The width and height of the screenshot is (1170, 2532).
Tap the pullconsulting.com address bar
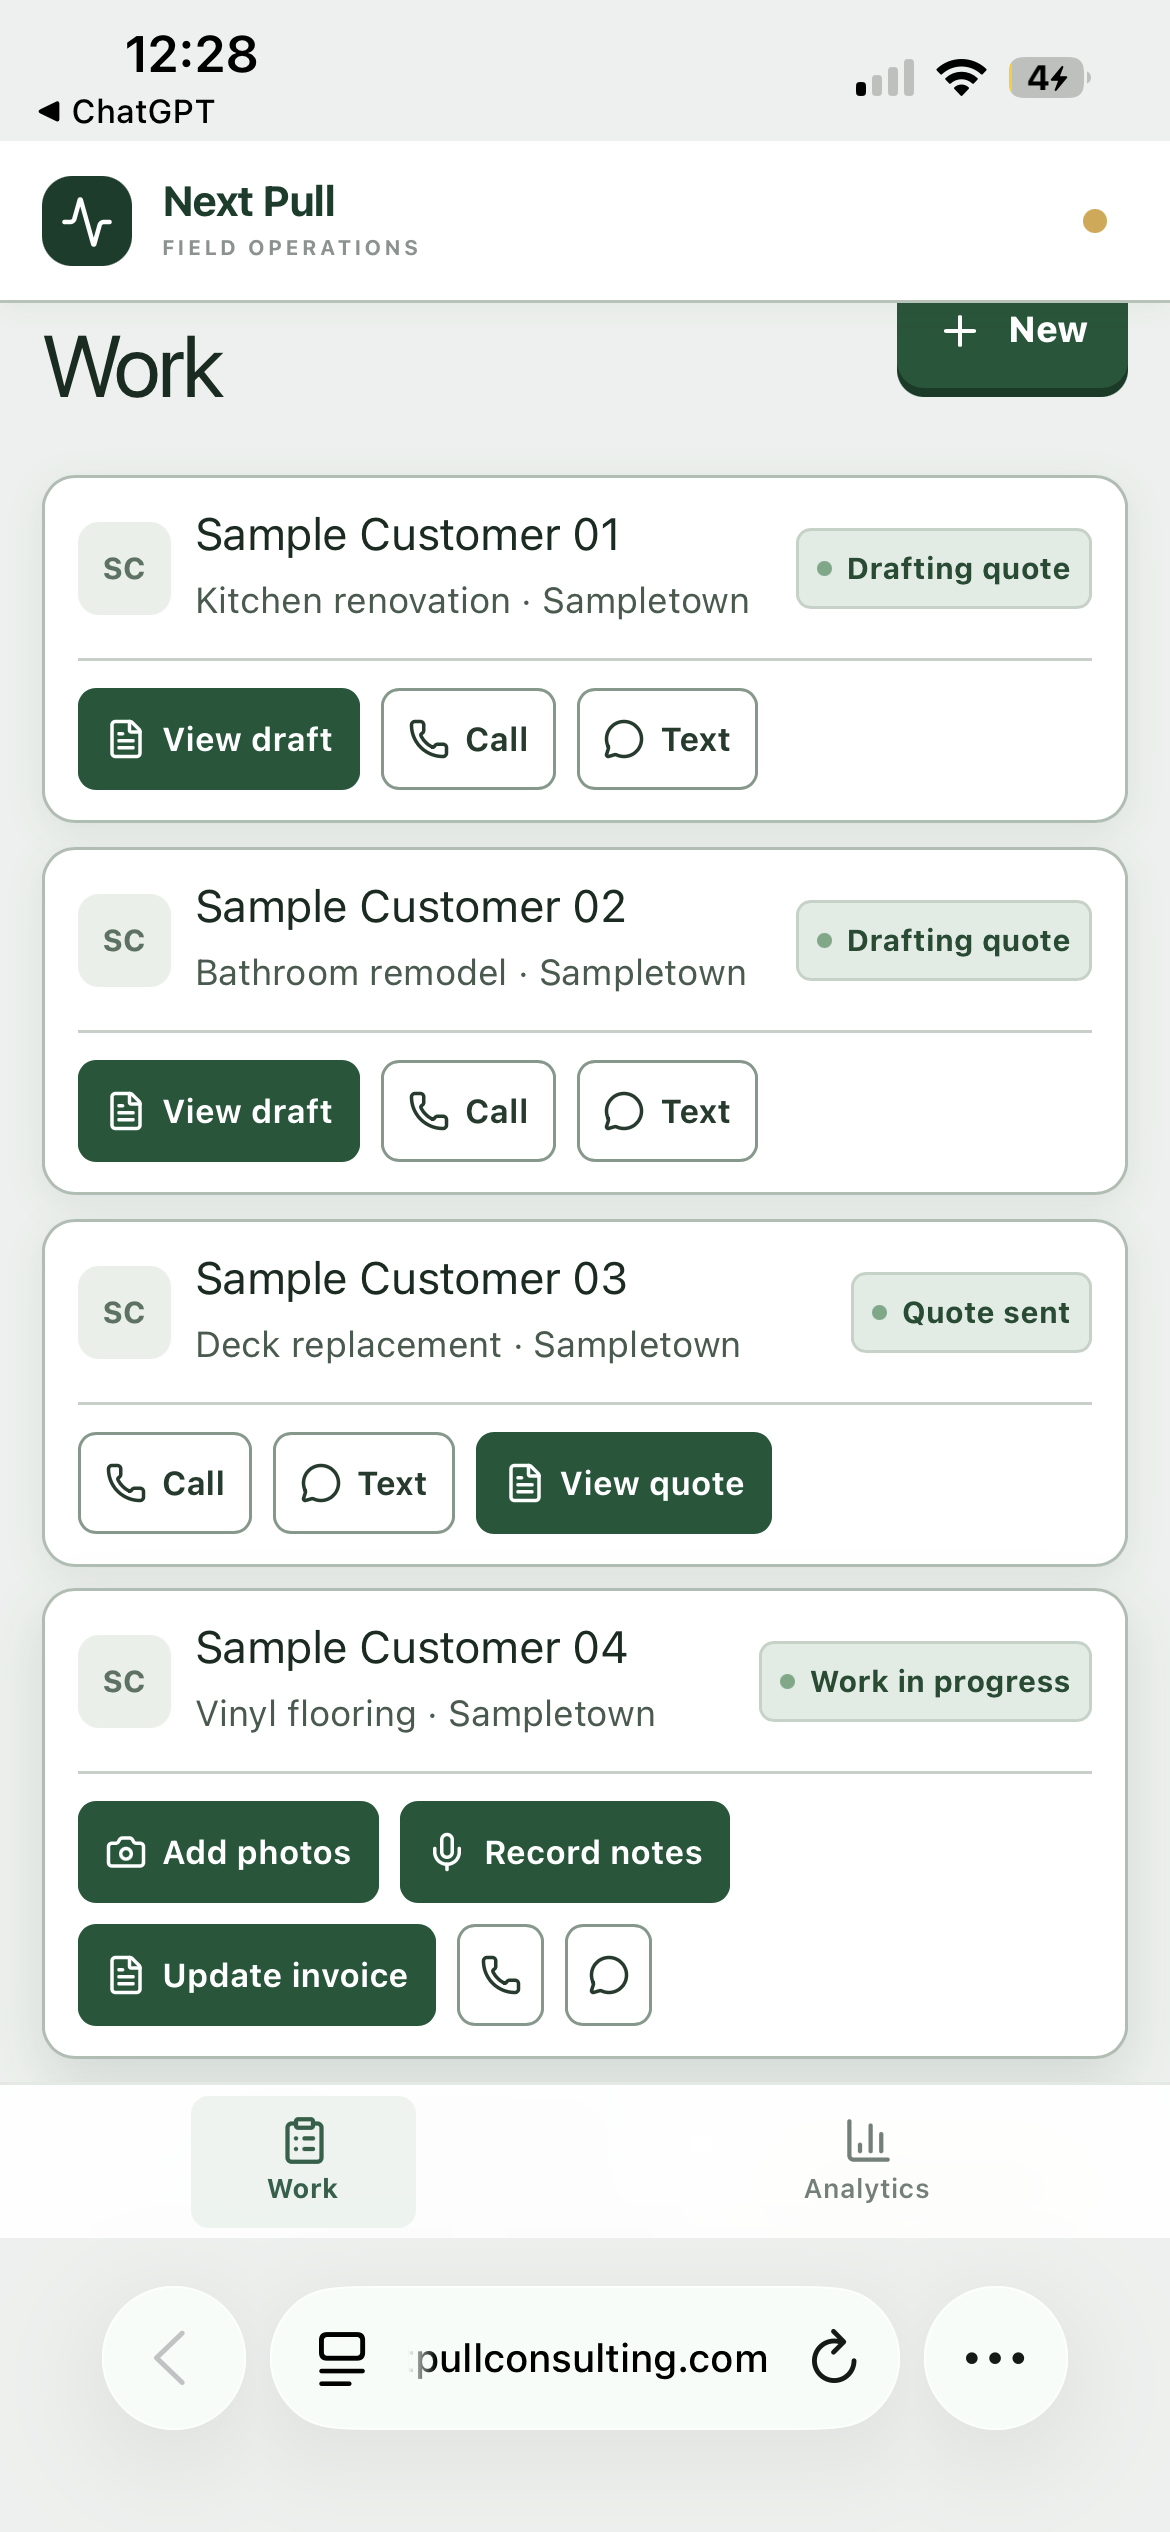click(x=585, y=2358)
